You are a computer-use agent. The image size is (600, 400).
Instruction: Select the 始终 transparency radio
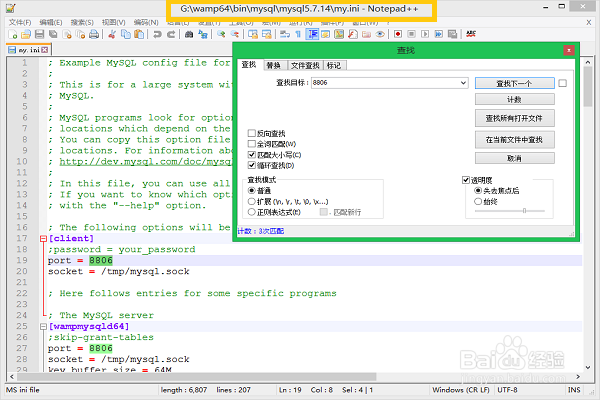478,201
